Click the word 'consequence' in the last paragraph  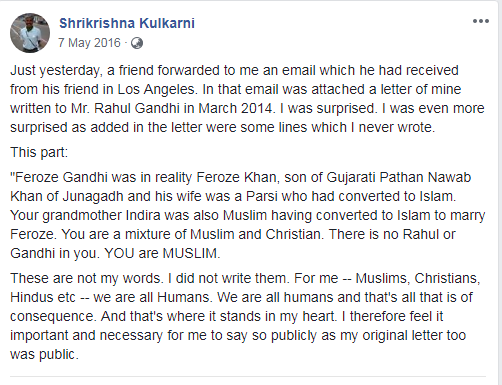pos(53,316)
